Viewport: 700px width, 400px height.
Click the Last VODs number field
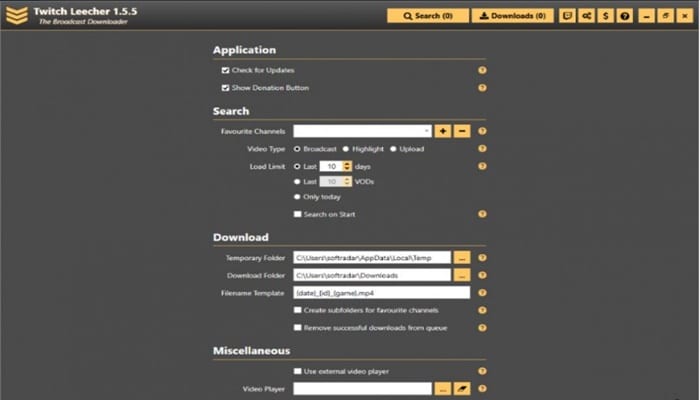[331, 181]
